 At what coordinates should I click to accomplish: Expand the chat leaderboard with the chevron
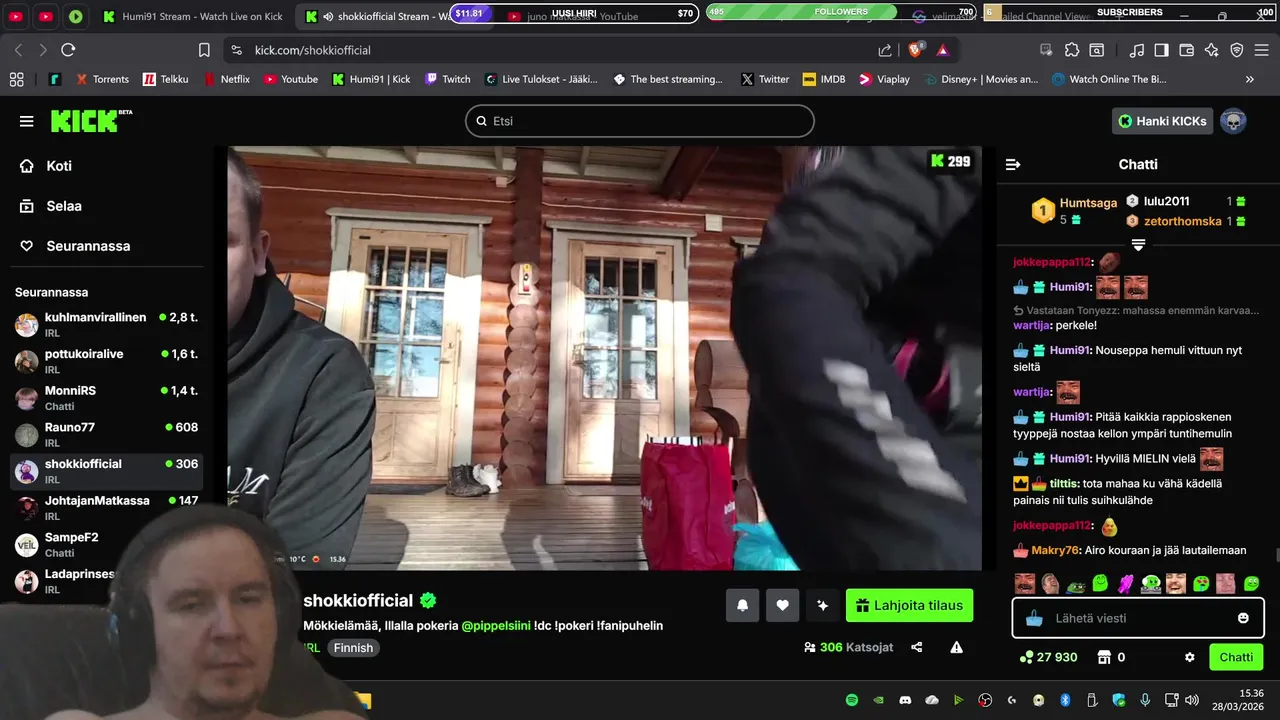click(x=1138, y=245)
